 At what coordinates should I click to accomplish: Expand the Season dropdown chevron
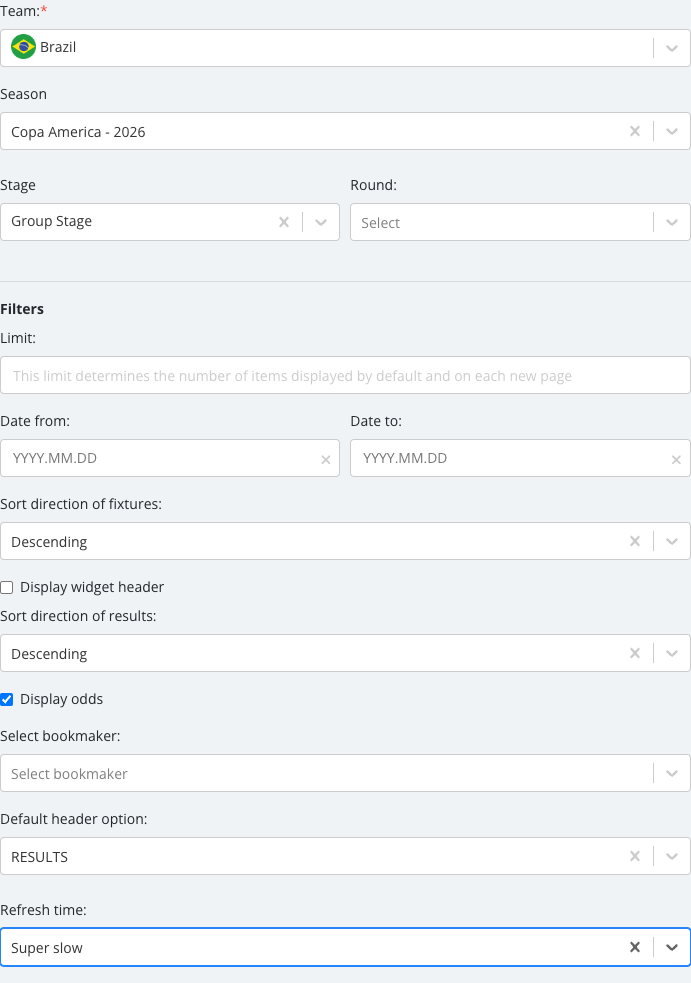(672, 132)
